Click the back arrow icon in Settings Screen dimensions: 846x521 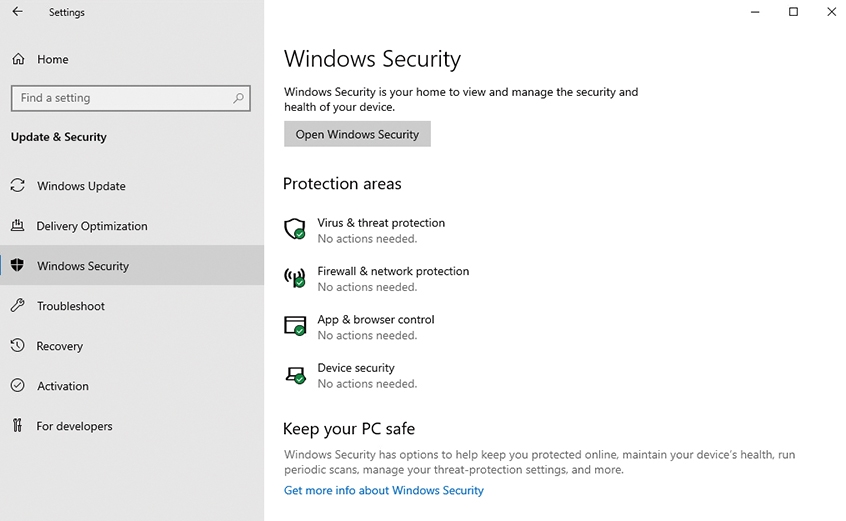17,11
